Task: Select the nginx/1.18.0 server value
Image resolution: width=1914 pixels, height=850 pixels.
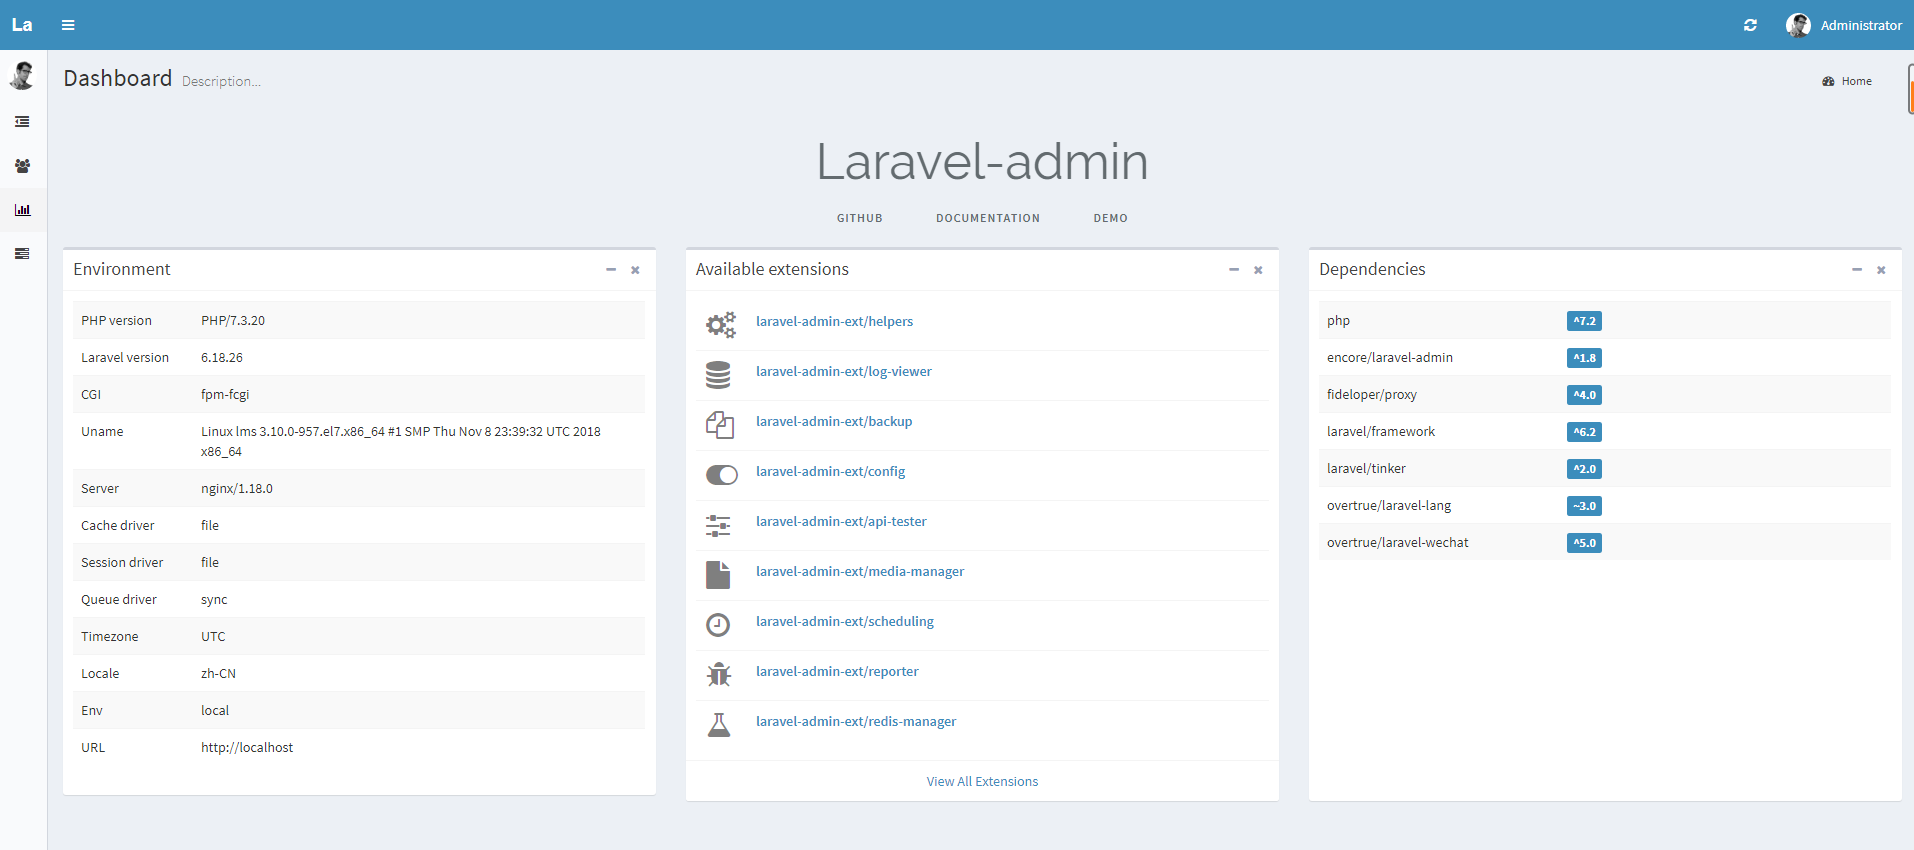Action: (x=237, y=489)
